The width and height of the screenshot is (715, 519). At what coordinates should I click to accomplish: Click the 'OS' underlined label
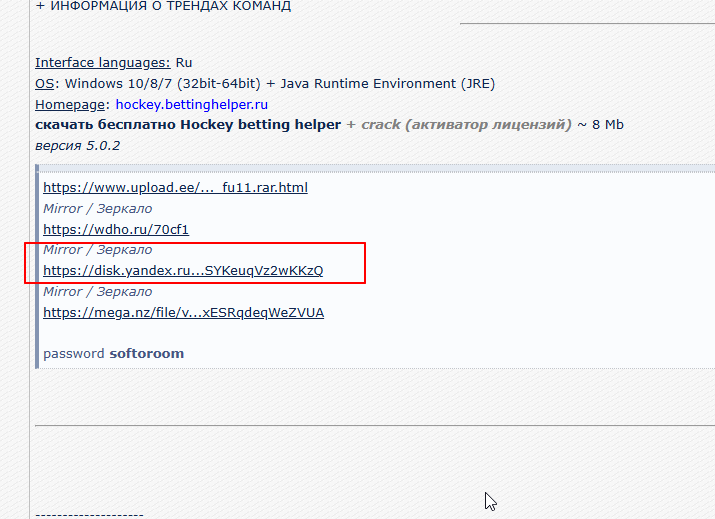[44, 84]
